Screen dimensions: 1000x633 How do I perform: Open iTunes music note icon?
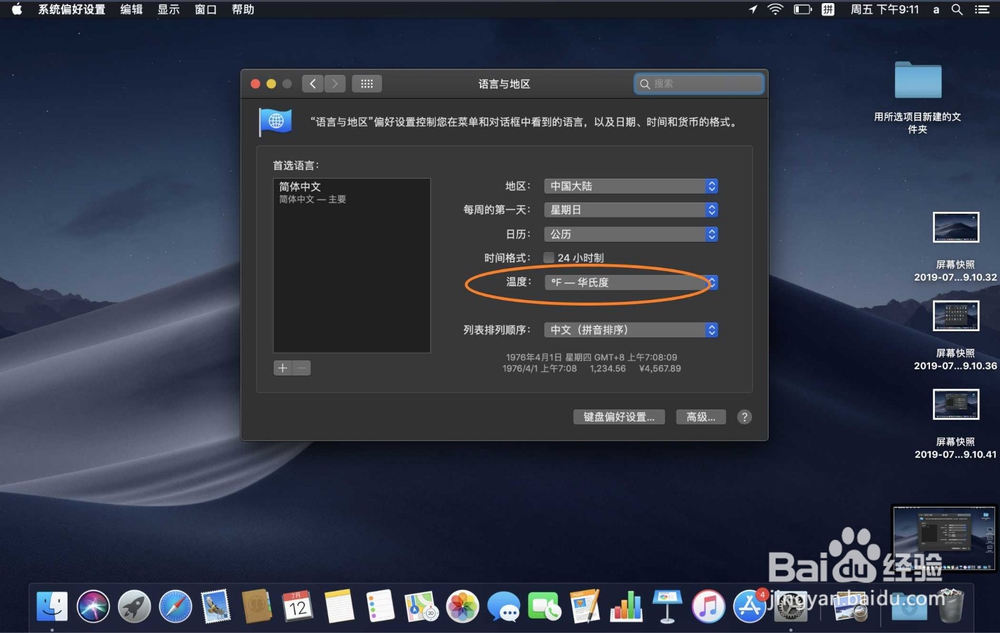point(708,606)
